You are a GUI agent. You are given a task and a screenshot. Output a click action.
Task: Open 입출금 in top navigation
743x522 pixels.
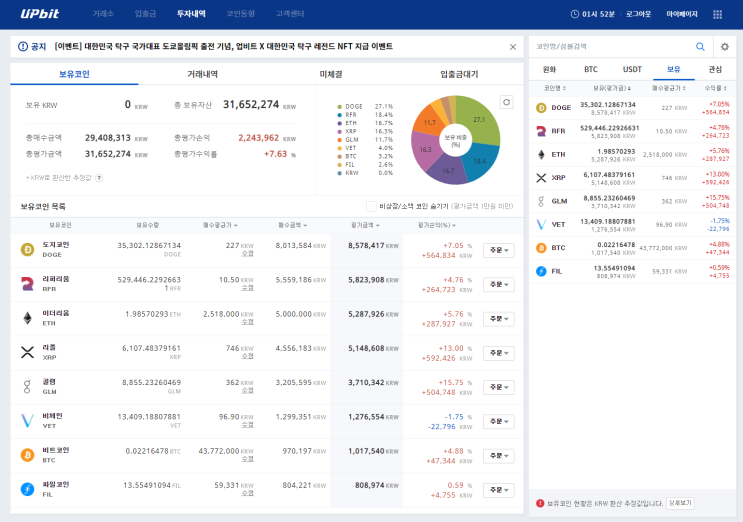[145, 14]
